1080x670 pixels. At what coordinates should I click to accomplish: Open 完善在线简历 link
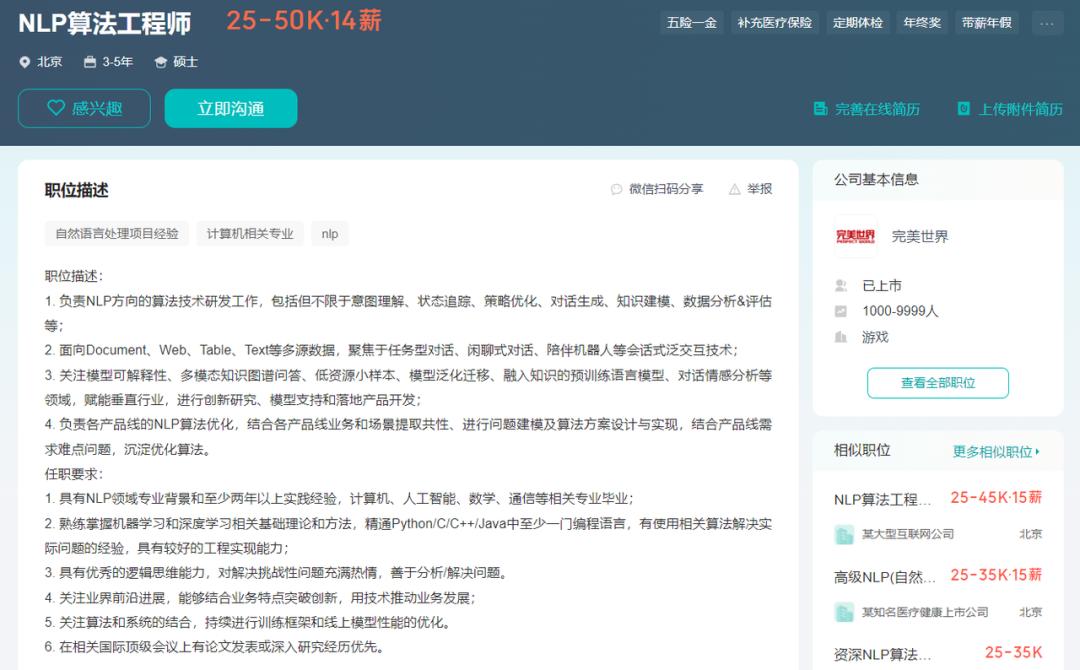pyautogui.click(x=867, y=109)
